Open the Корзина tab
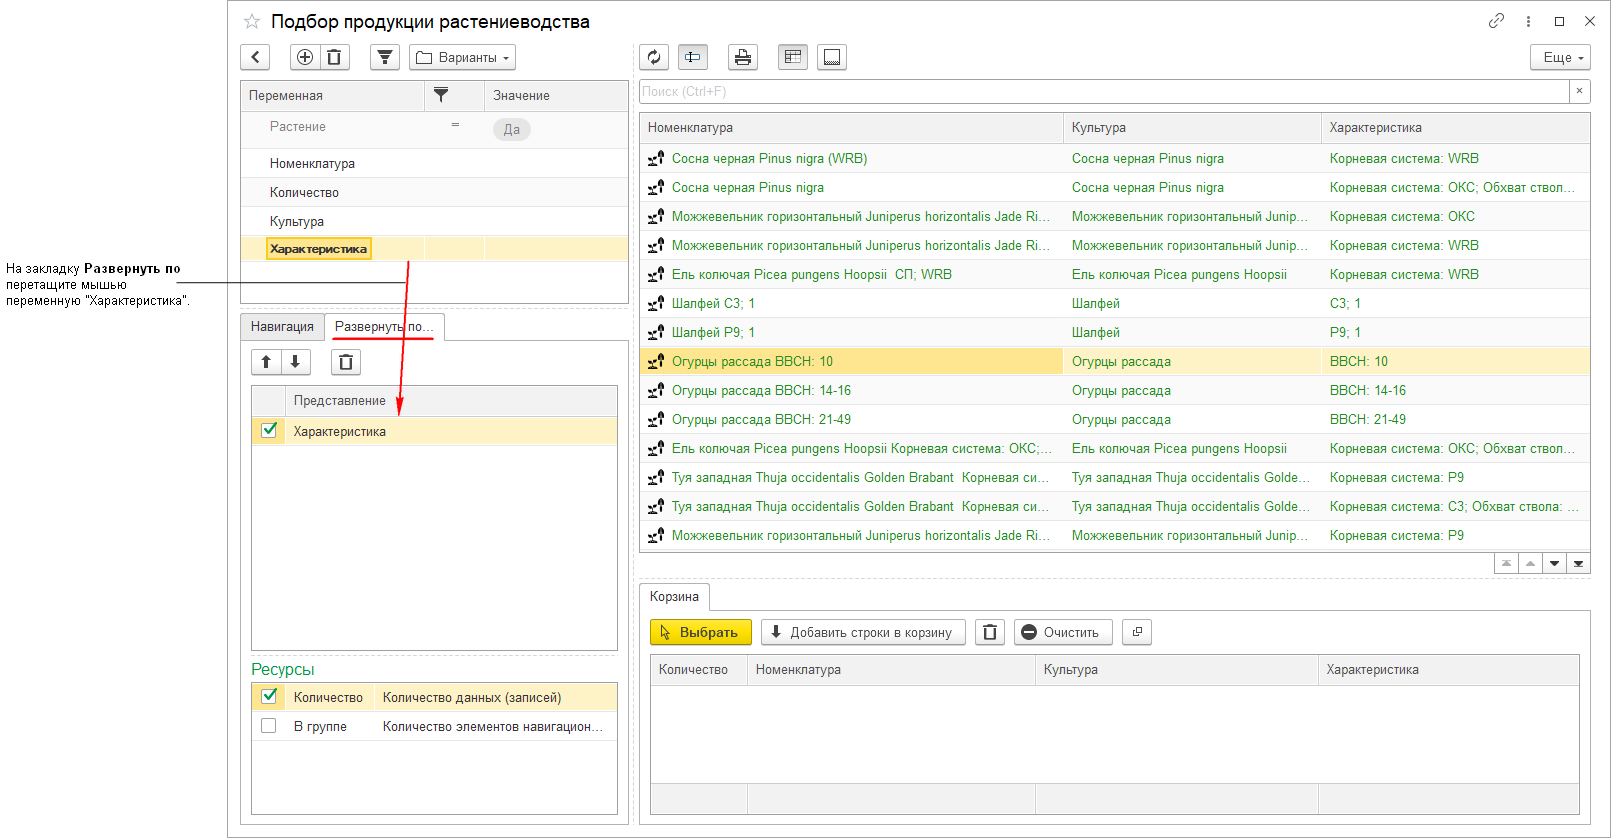 point(674,597)
